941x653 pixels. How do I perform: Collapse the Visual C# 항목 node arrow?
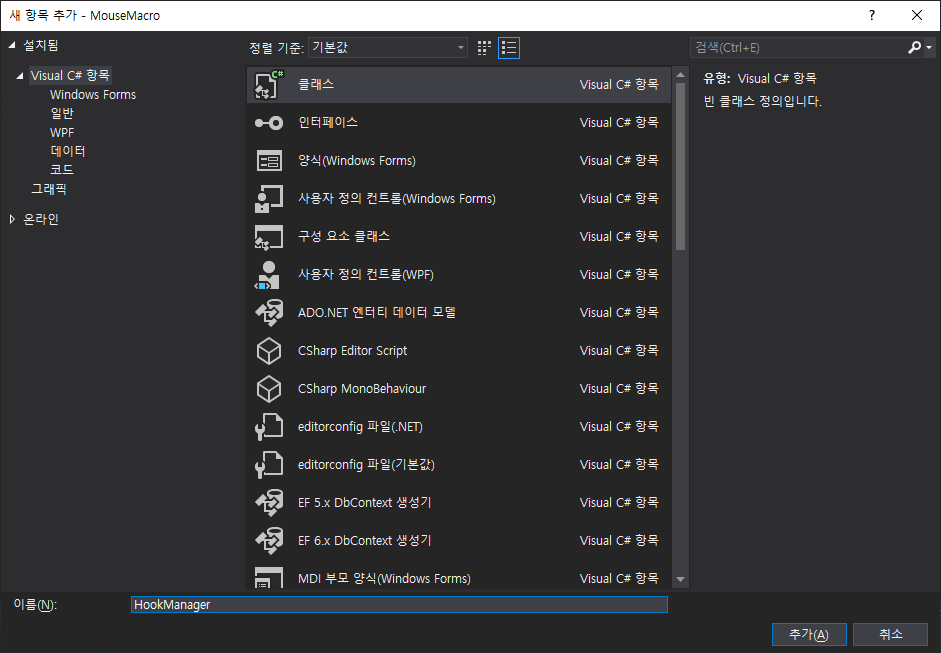[20, 76]
